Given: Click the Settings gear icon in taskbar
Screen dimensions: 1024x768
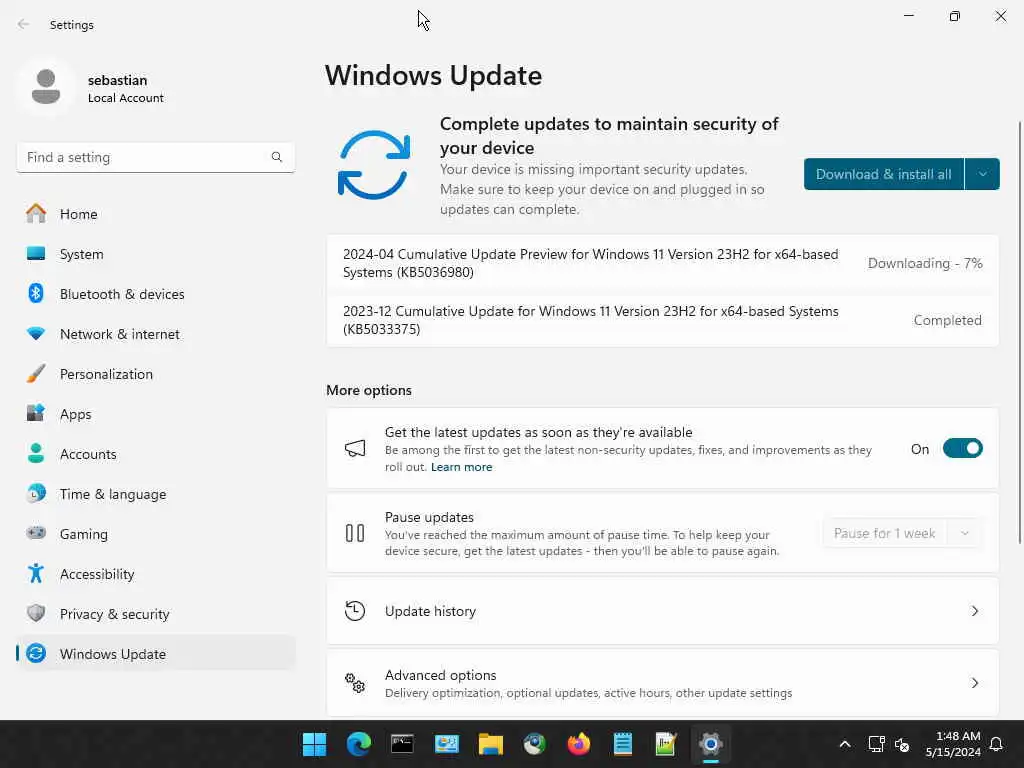Looking at the screenshot, I should 711,744.
